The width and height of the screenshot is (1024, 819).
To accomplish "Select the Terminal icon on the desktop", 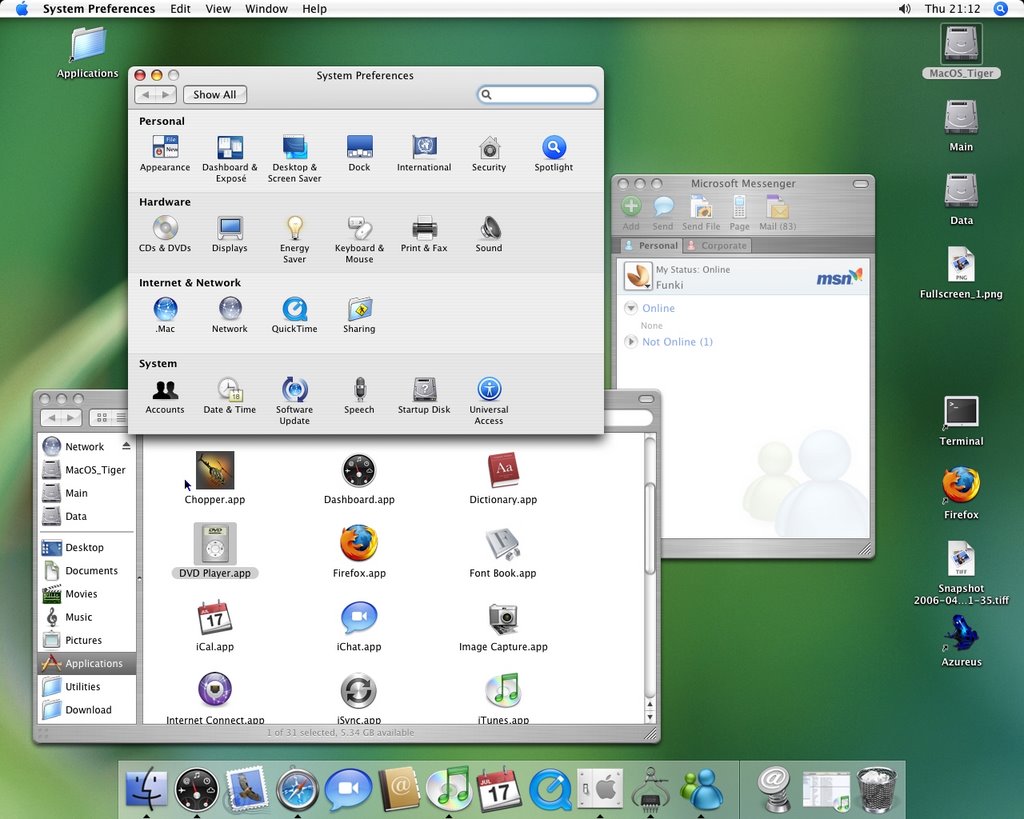I will click(961, 421).
